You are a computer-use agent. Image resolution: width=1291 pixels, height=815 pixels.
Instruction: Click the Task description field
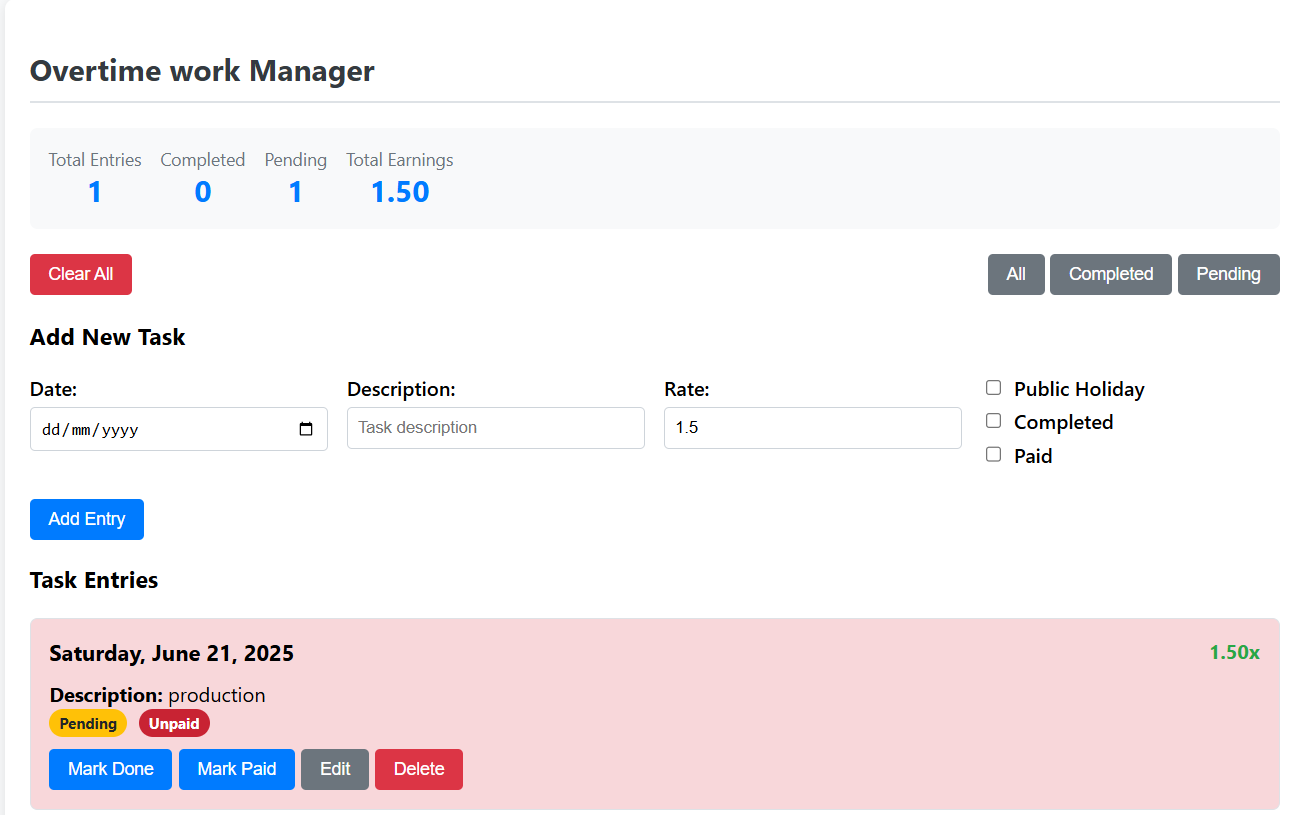tap(496, 428)
